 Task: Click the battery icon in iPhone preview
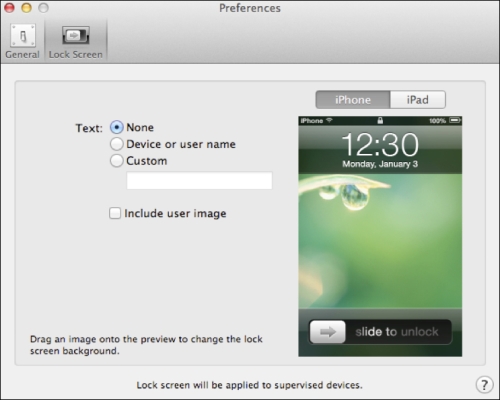pos(455,120)
